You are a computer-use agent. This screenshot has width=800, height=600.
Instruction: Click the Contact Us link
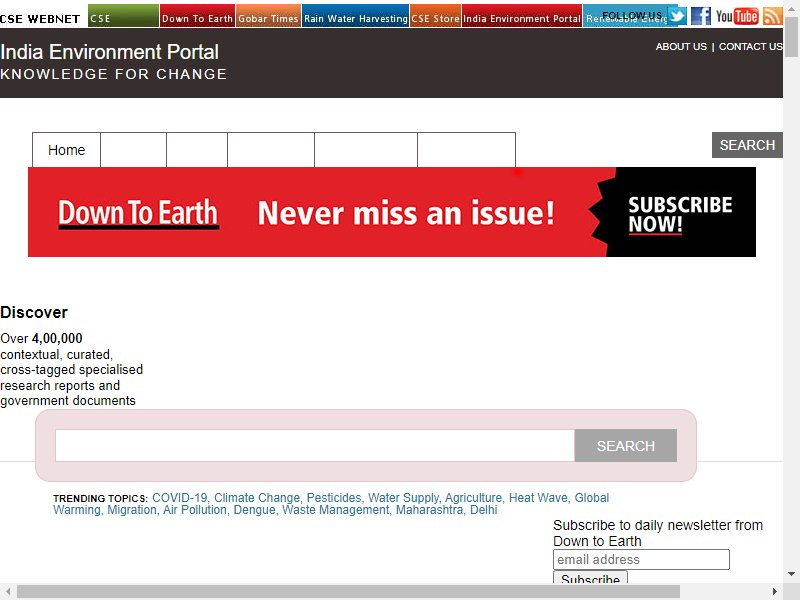tap(751, 46)
